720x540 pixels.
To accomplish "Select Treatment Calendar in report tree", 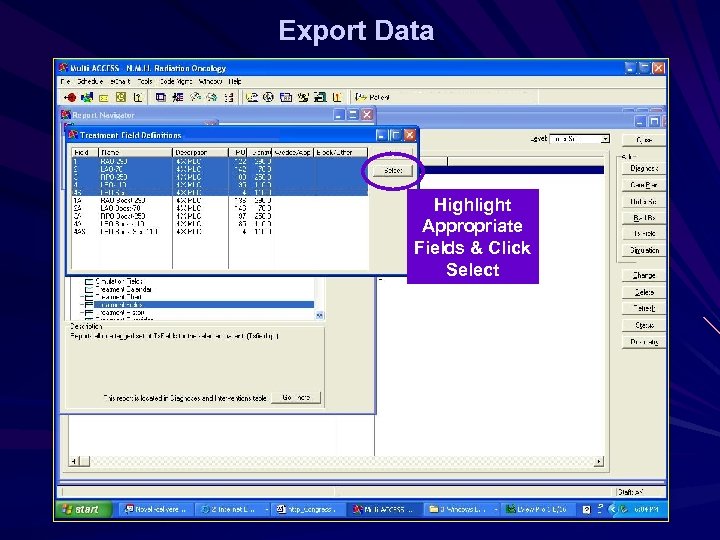I will pos(123,289).
